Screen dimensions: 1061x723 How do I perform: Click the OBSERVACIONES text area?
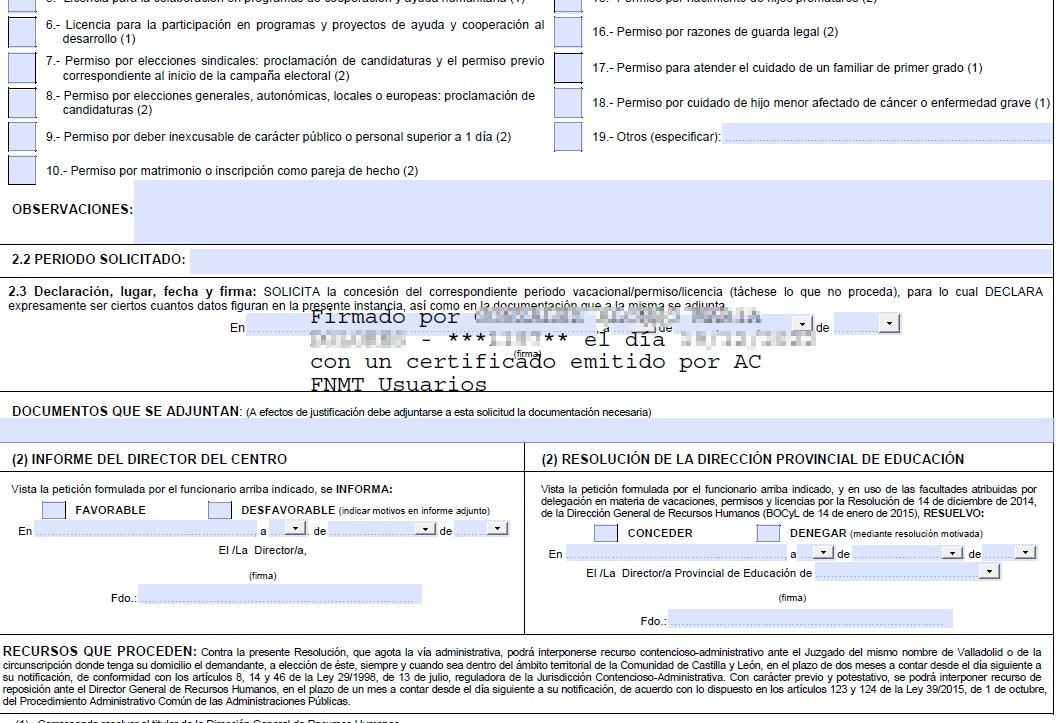[593, 212]
